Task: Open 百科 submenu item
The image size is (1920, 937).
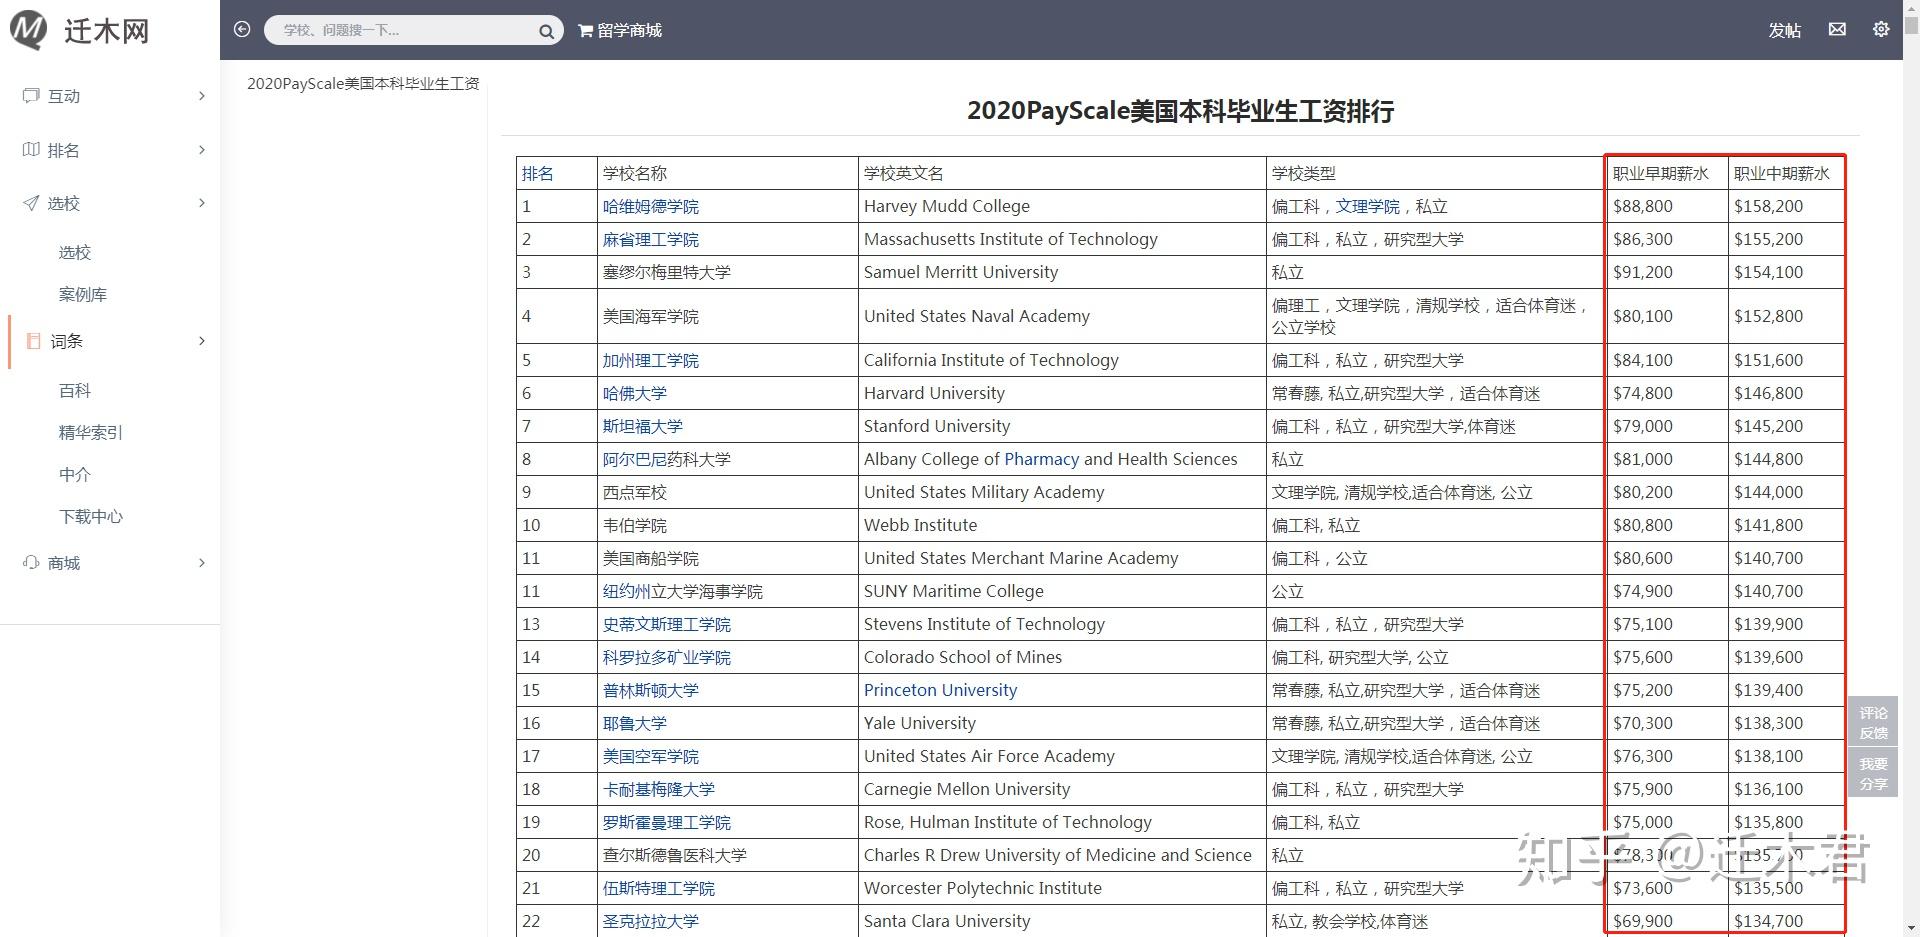Action: (x=75, y=391)
